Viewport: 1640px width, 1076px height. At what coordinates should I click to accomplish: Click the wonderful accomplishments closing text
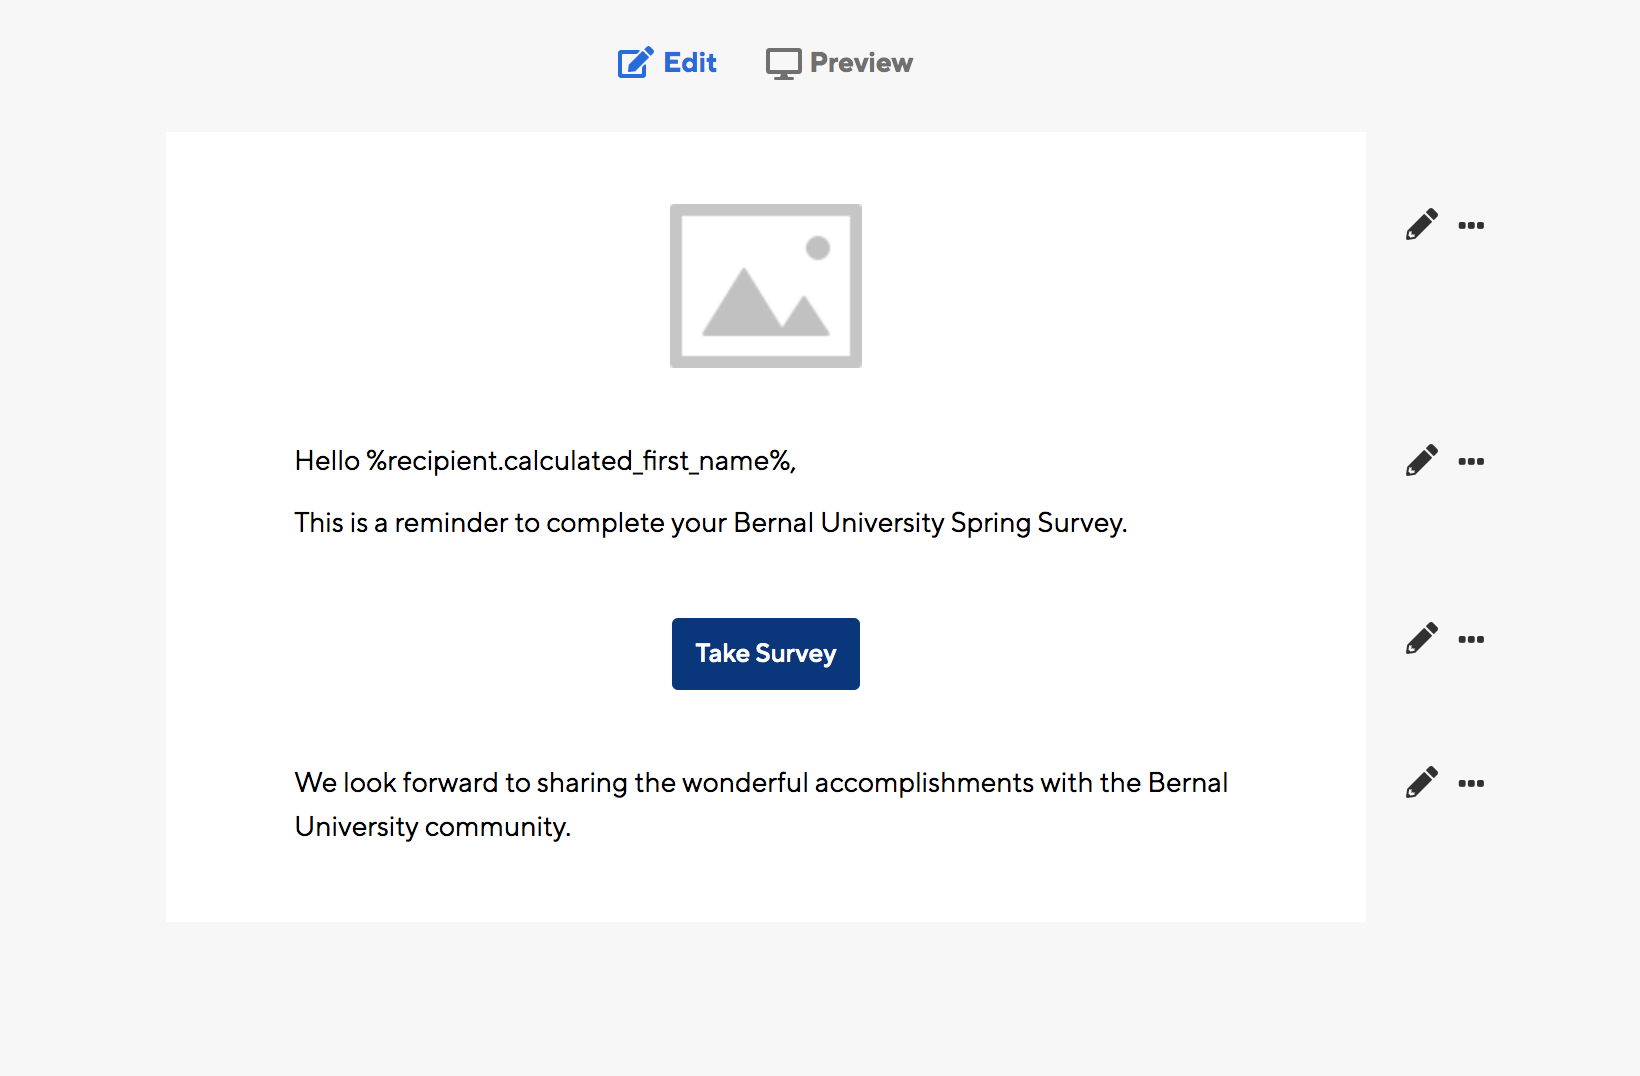point(761,783)
